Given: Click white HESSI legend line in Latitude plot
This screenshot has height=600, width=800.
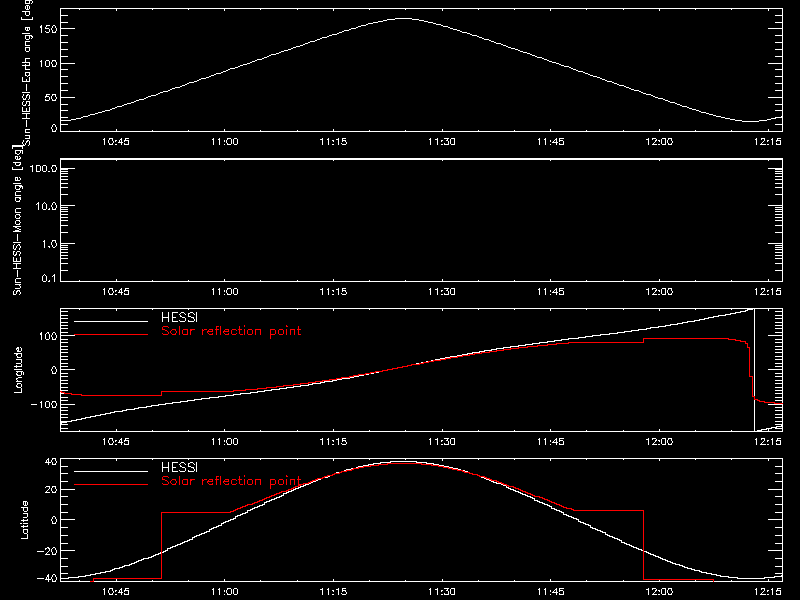Looking at the screenshot, I should tap(111, 471).
